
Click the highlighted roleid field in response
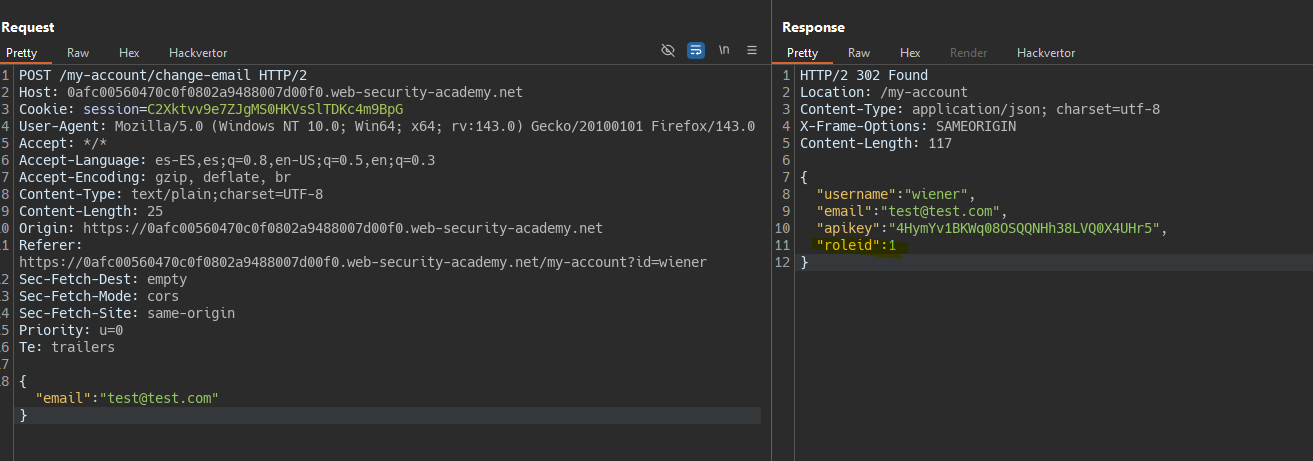pyautogui.click(x=856, y=245)
